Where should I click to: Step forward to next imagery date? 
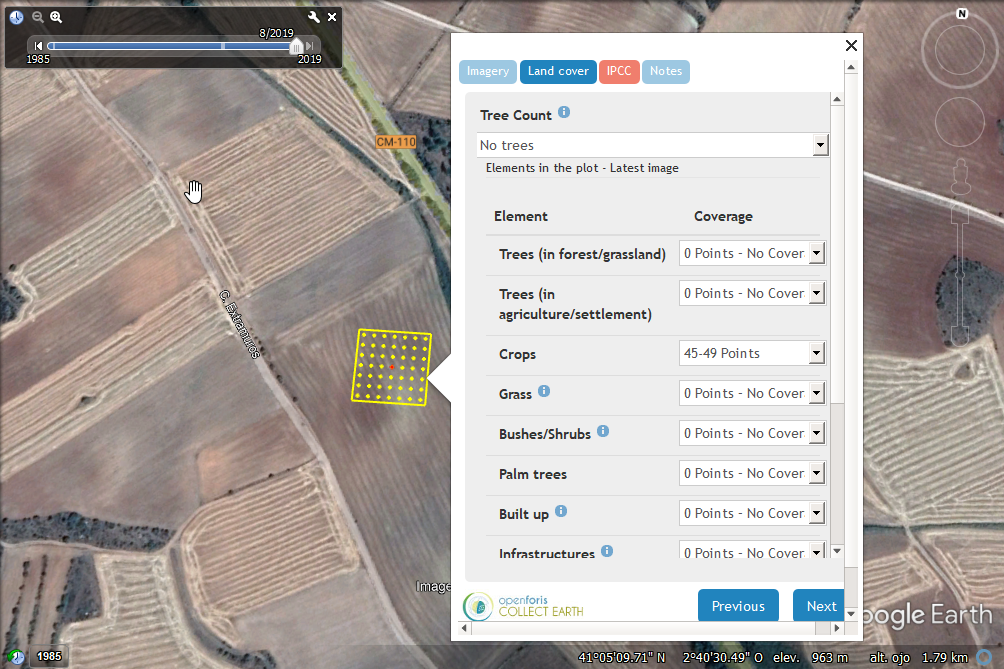[x=309, y=45]
